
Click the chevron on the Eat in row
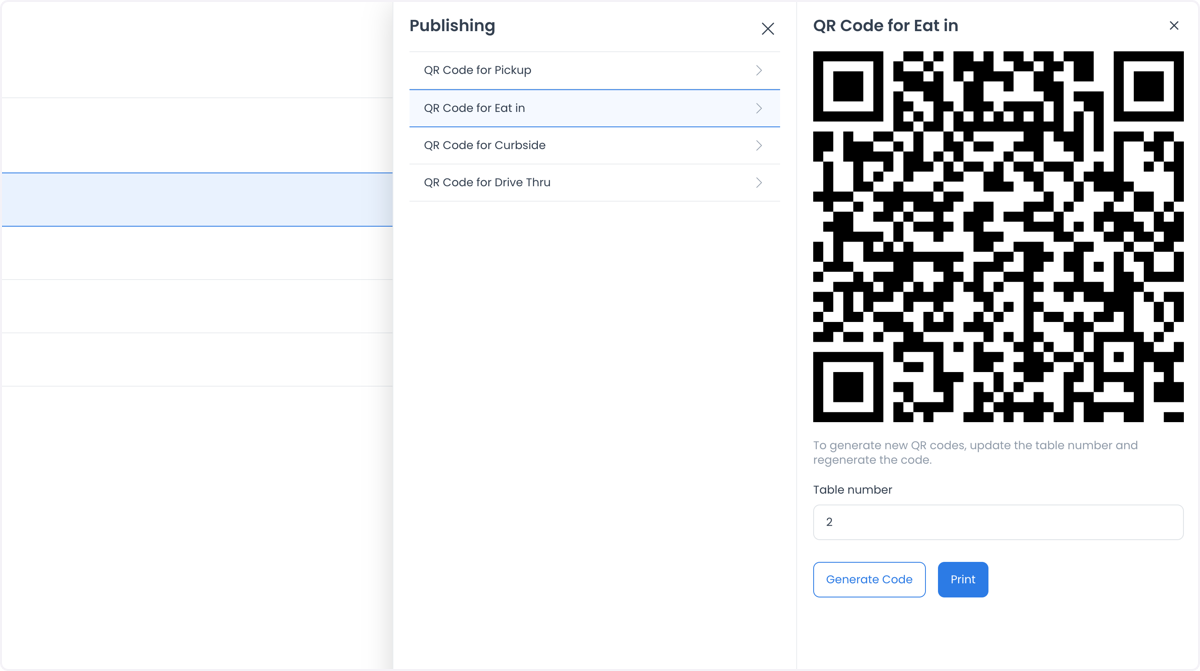tap(759, 108)
